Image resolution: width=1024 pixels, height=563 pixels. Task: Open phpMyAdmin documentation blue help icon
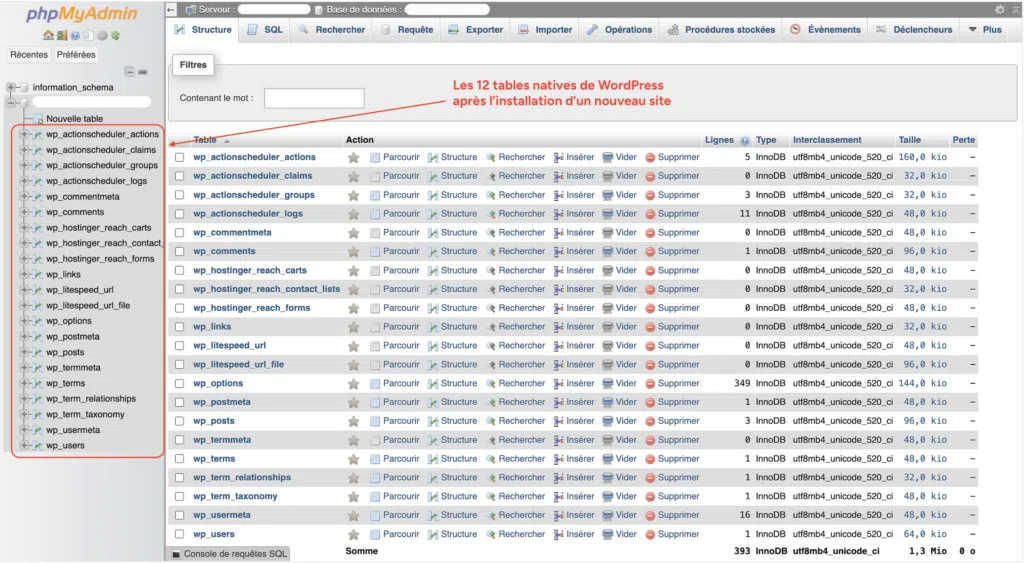(75, 35)
